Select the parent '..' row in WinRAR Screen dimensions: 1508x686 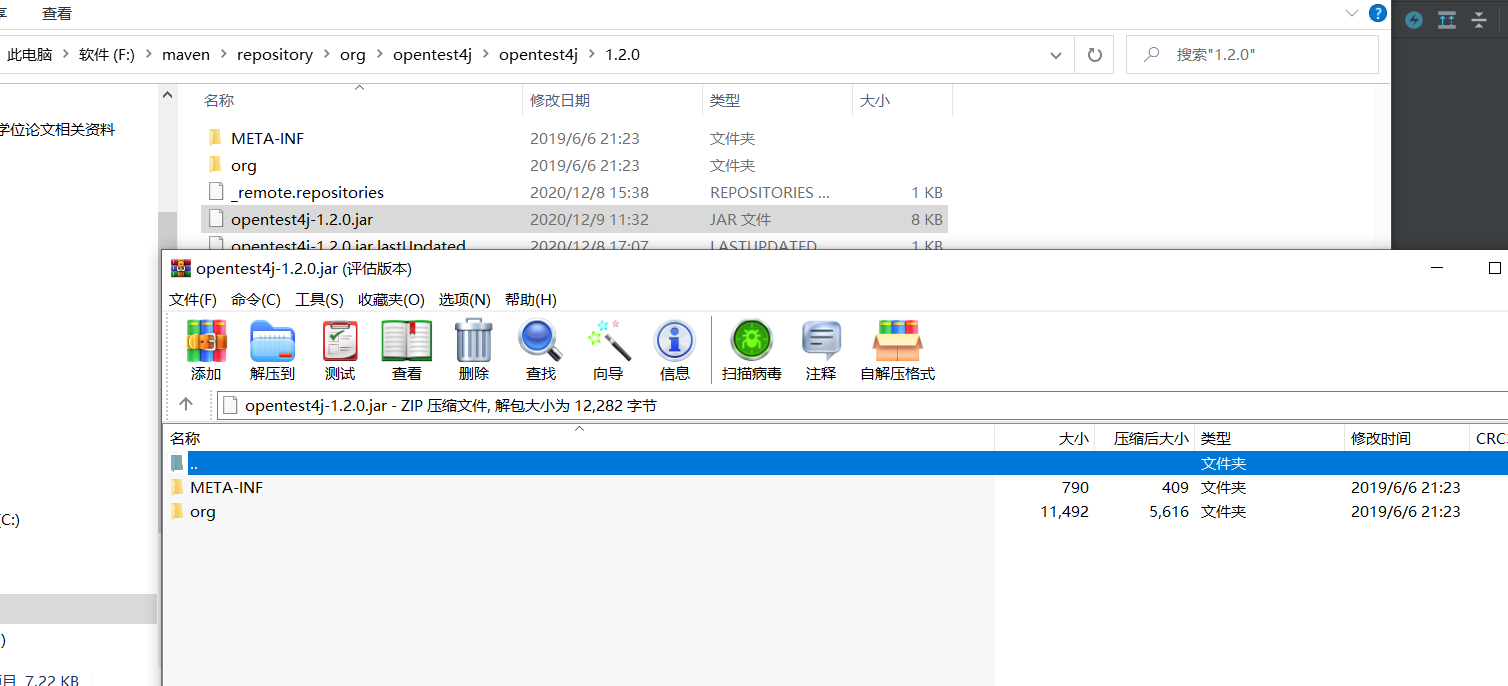tap(835, 463)
